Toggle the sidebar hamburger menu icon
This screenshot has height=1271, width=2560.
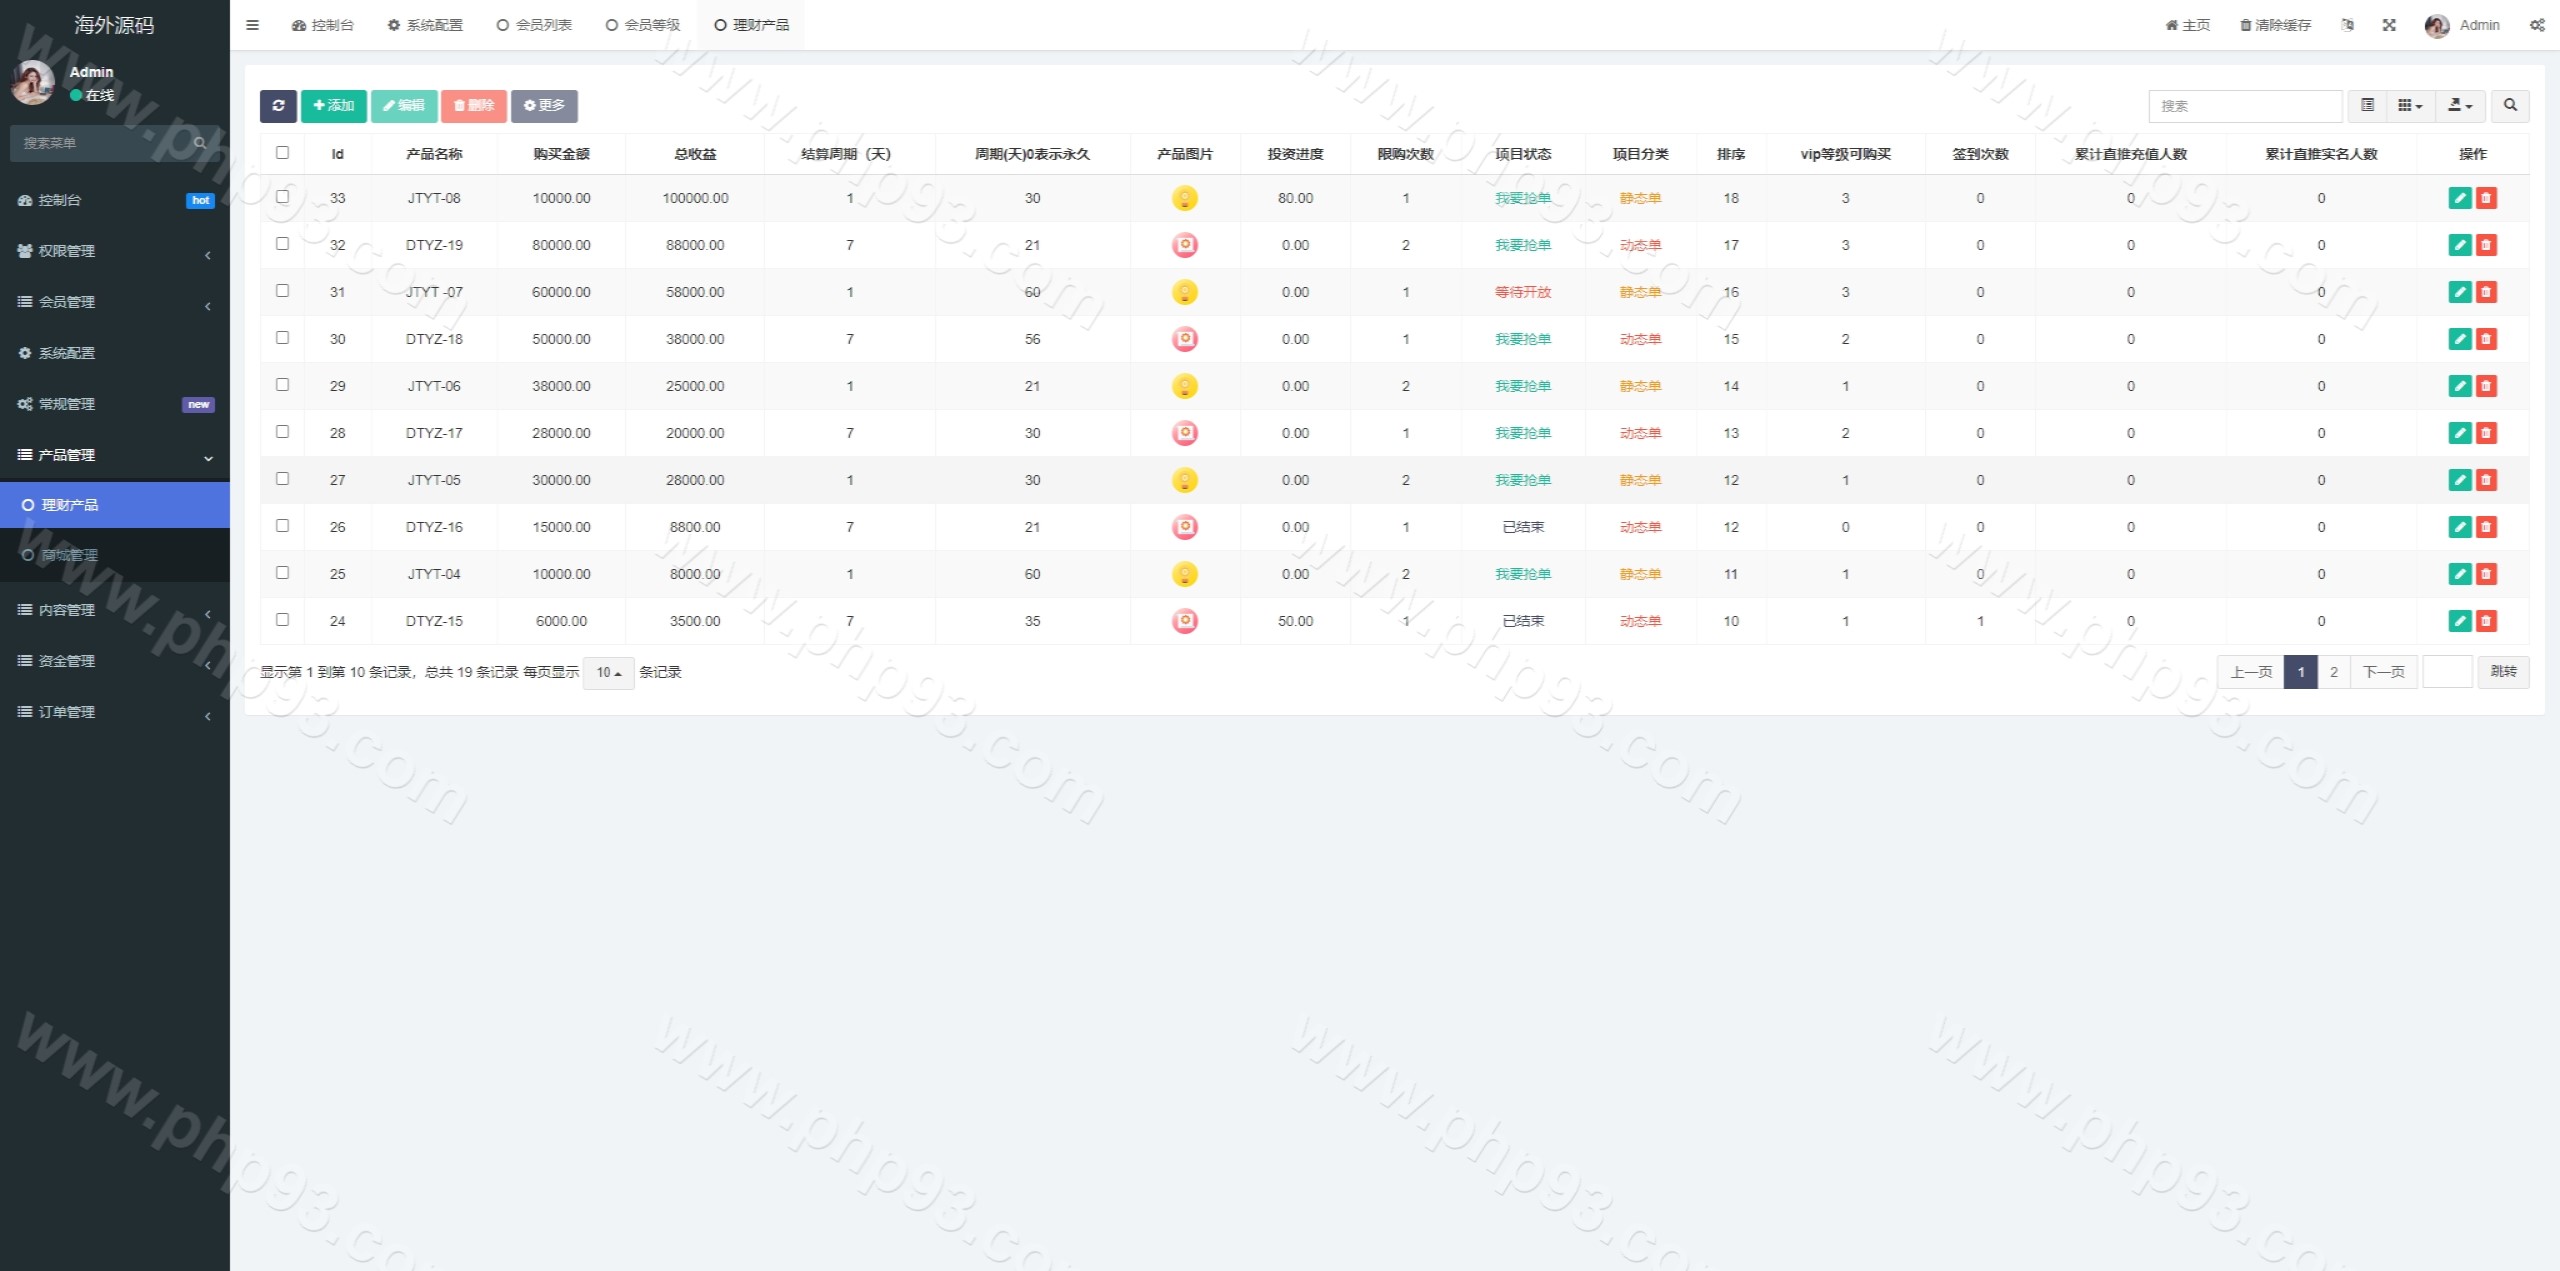[x=252, y=25]
